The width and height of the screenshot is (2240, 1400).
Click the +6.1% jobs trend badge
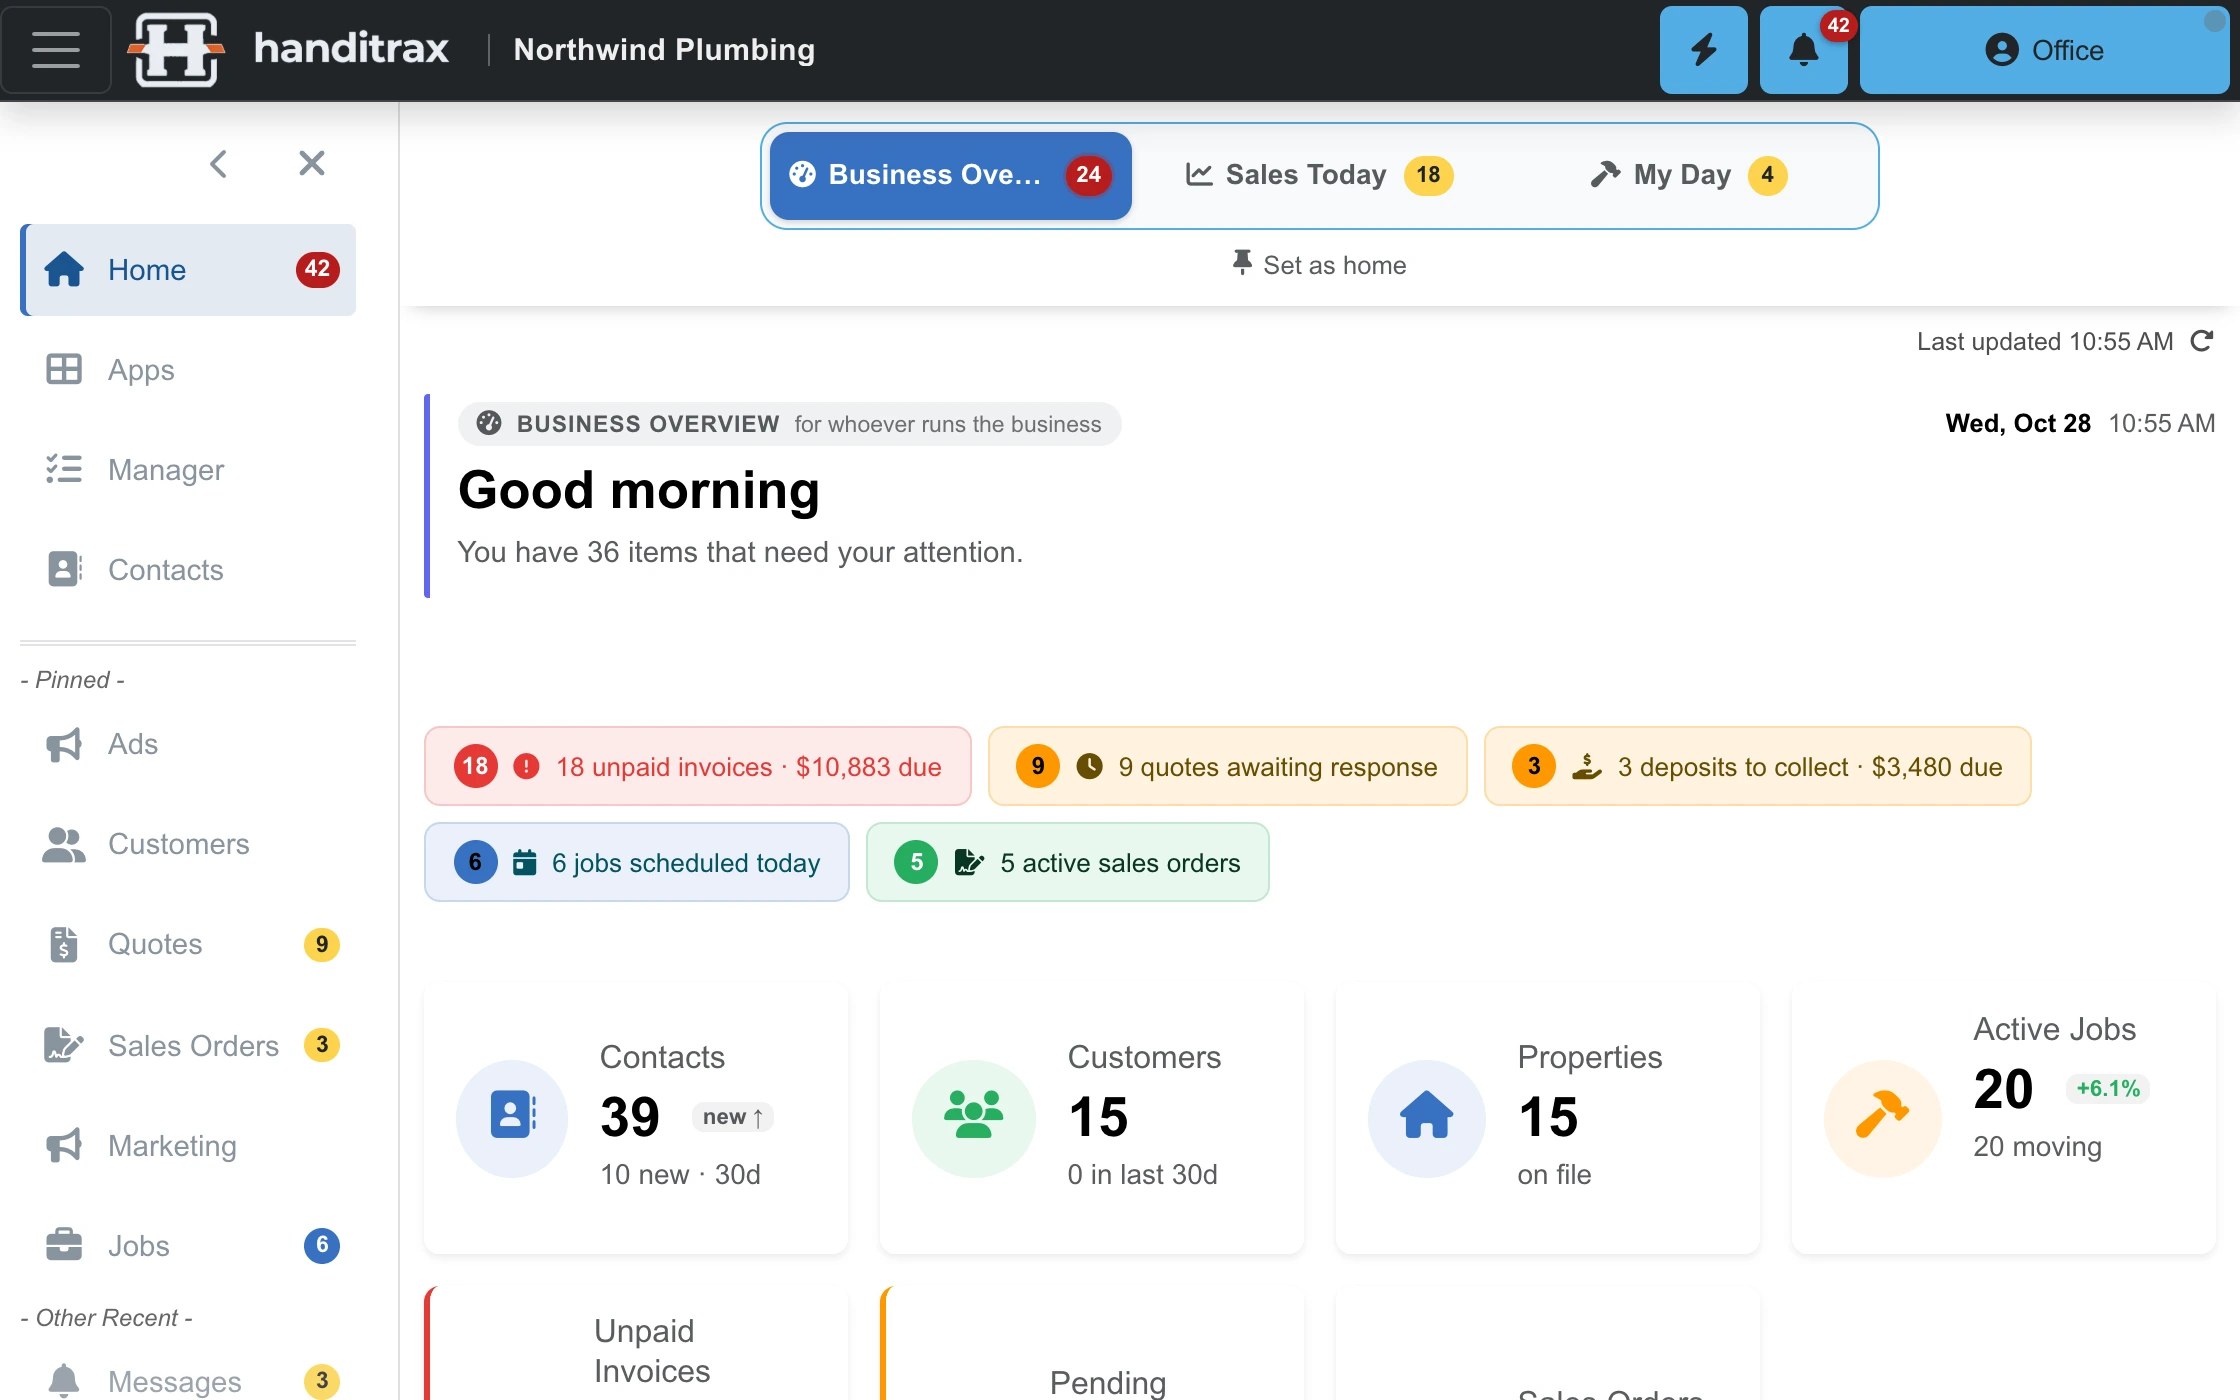2108,1089
